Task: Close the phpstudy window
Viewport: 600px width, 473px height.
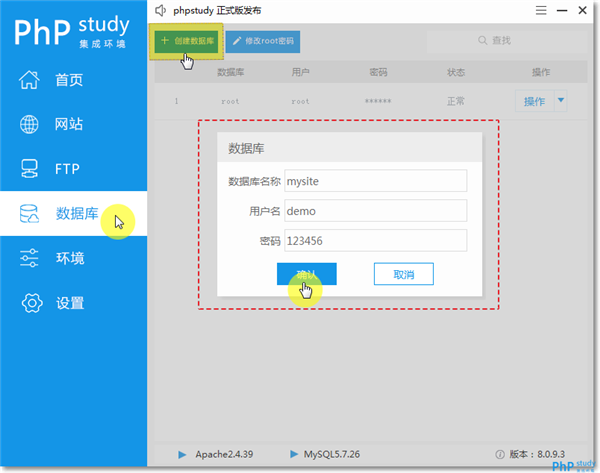Action: point(582,10)
